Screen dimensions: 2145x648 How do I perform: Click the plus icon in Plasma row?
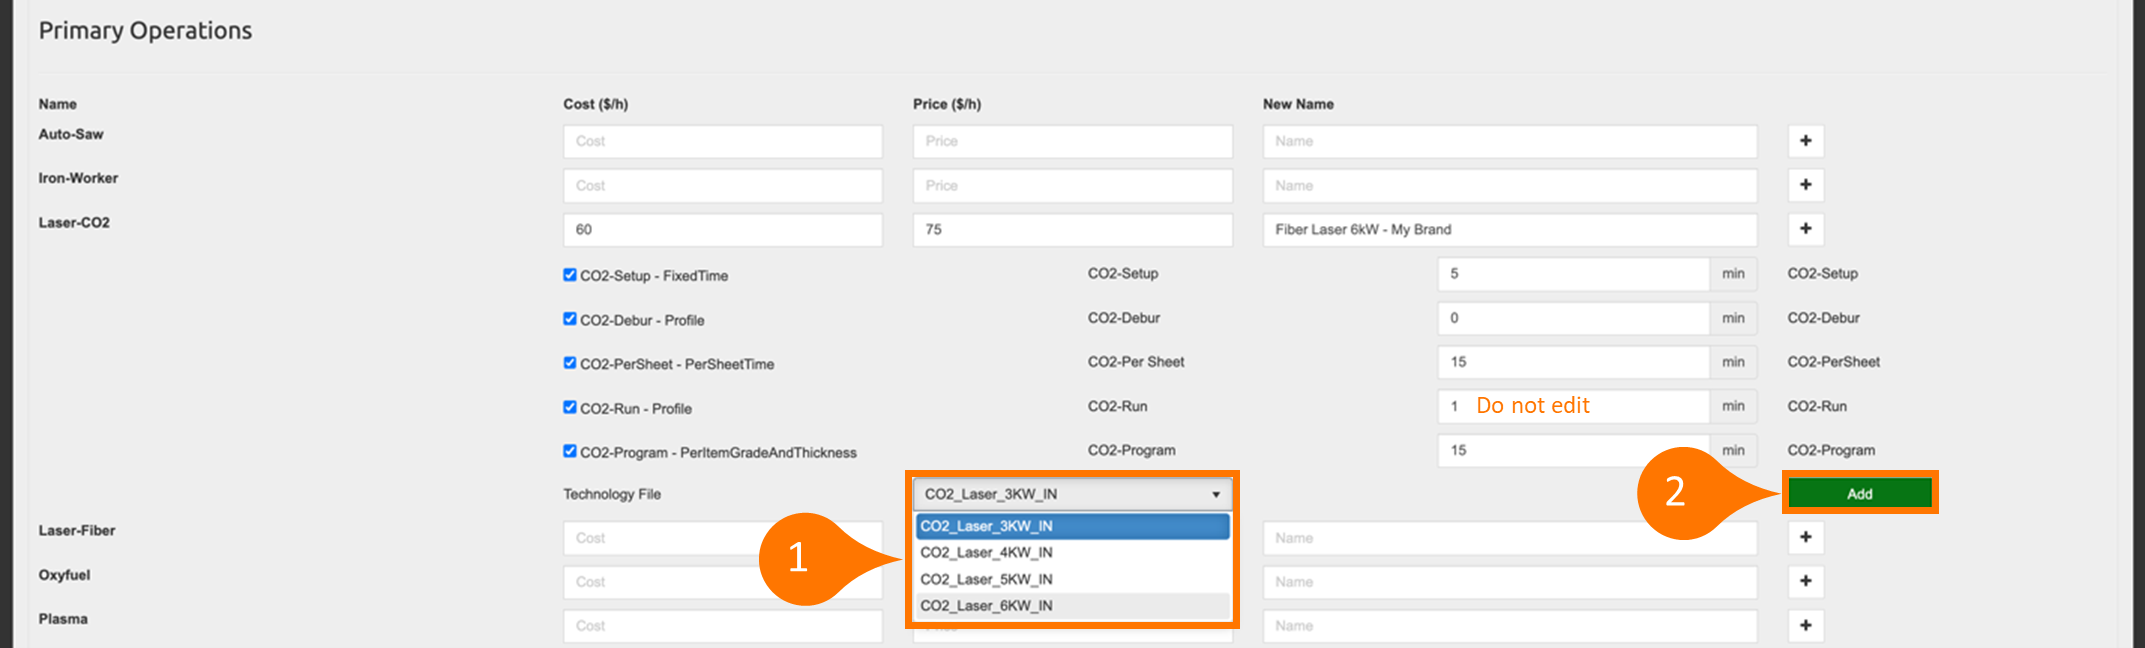click(x=1805, y=626)
